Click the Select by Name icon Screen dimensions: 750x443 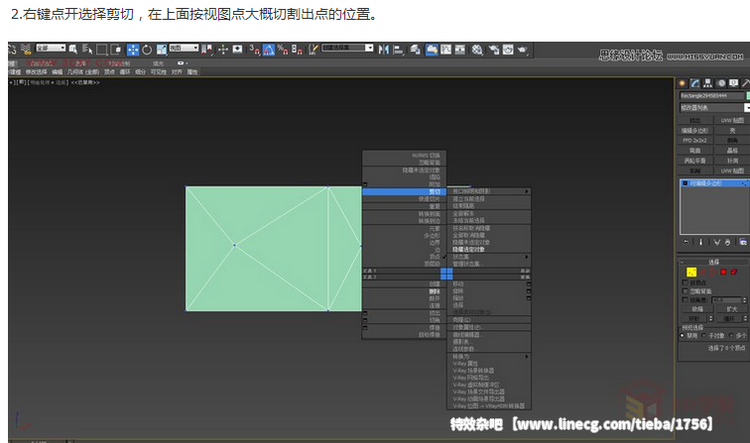click(x=87, y=49)
